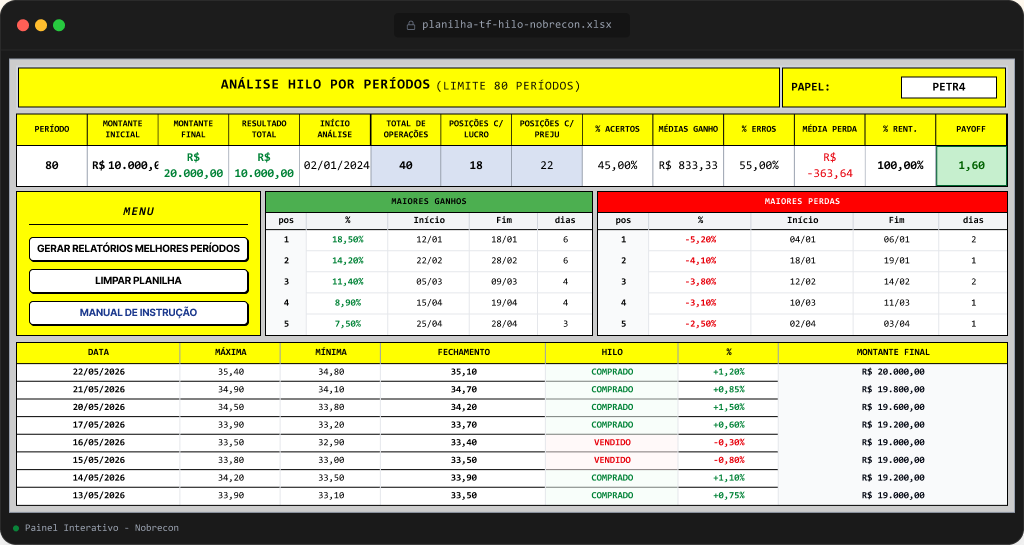The image size is (1024, 545).
Task: Select RESULTADO TOTAL value R$ 10.000,00
Action: [x=264, y=166]
